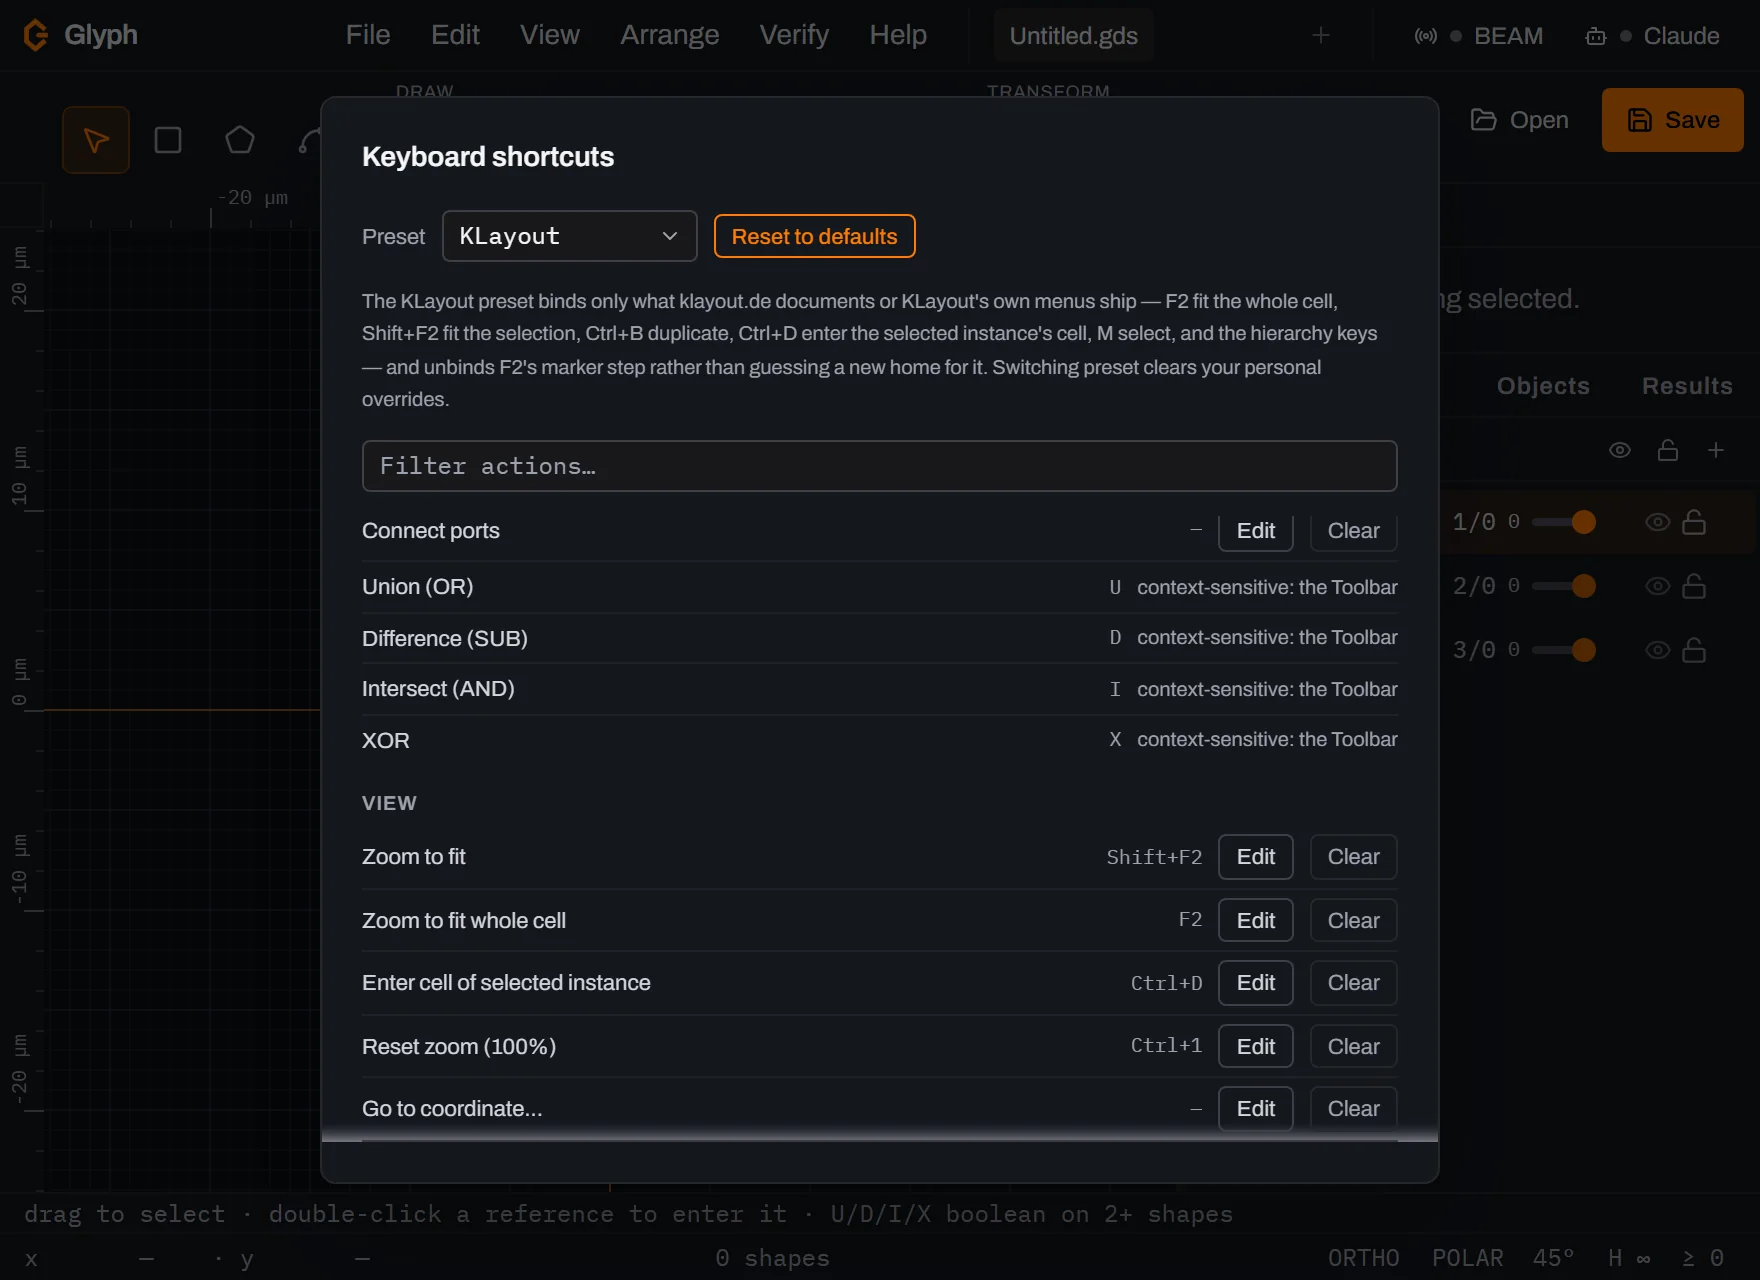
Task: Open the KLayout preset dropdown
Action: 570,236
